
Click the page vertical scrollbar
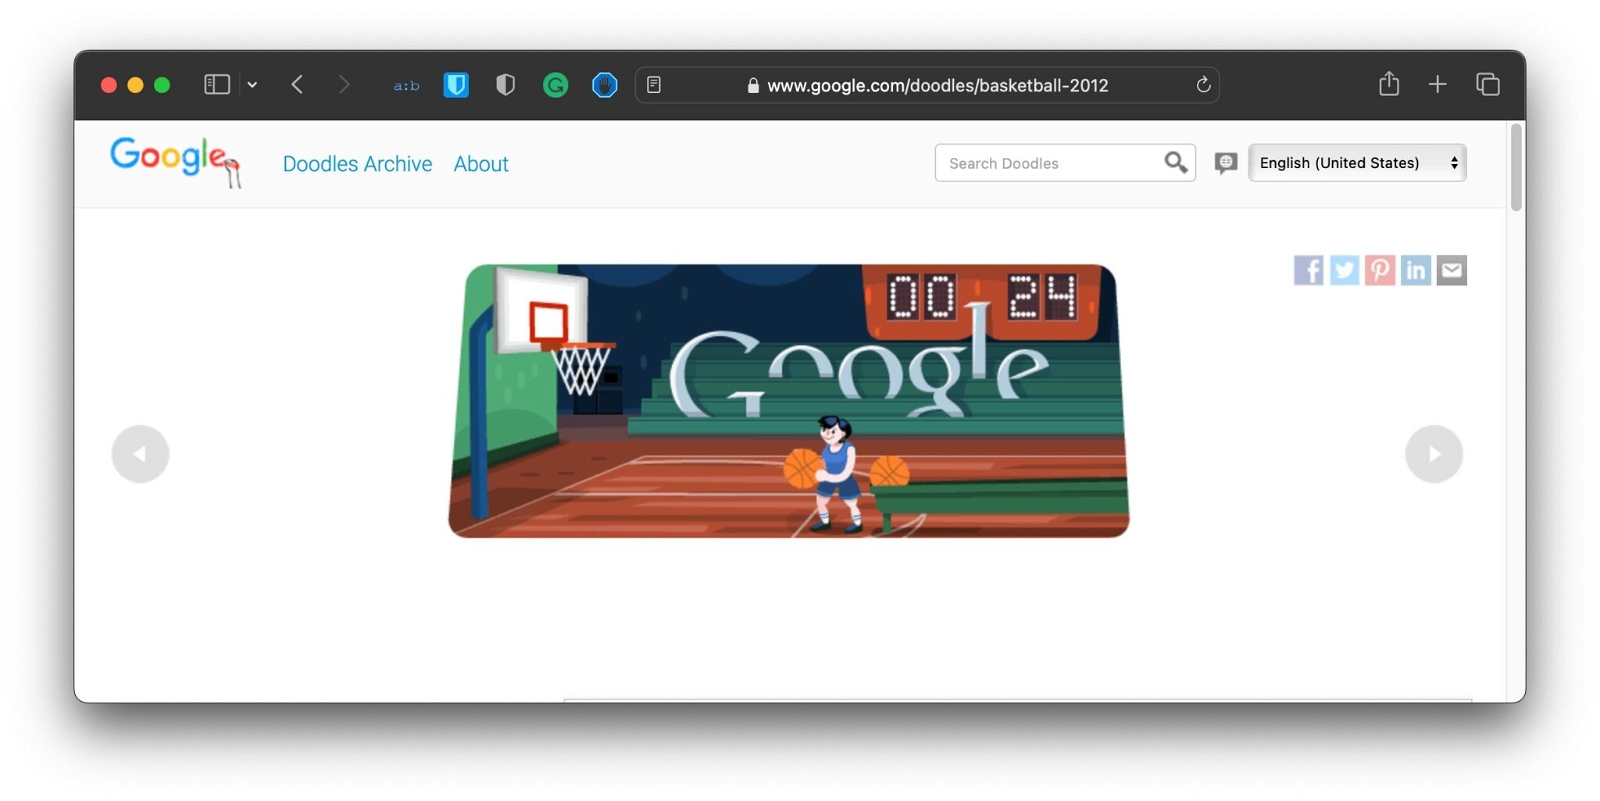click(x=1516, y=167)
